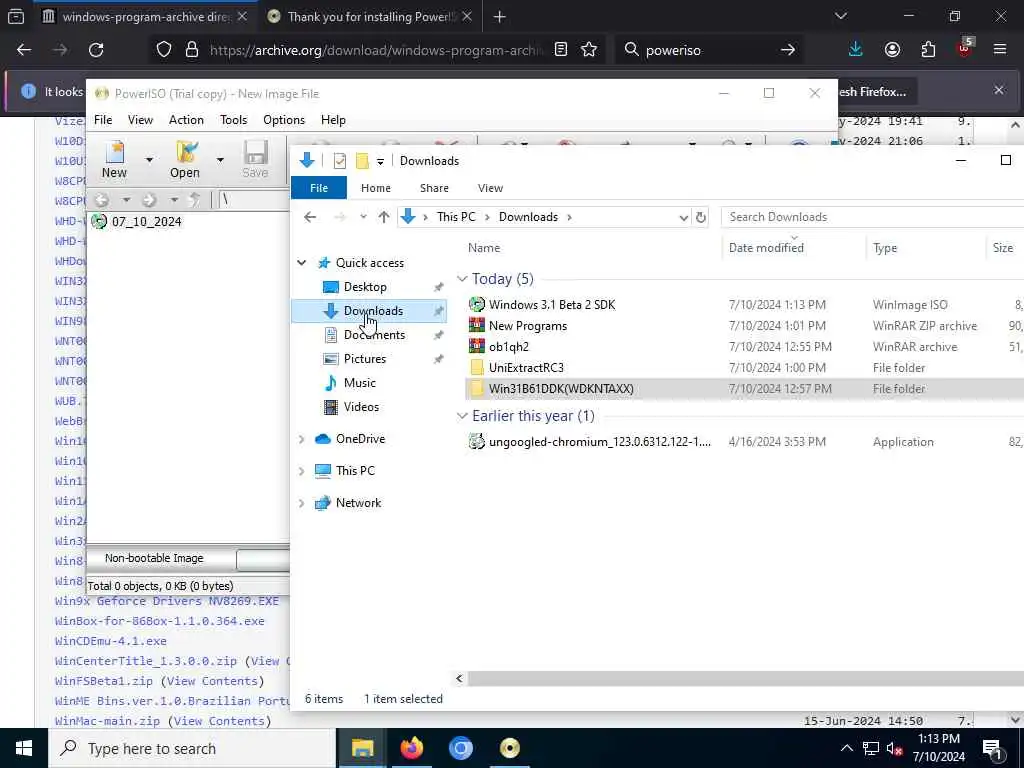This screenshot has width=1024, height=768.
Task: Open Explorer recent locations dropdown
Action: pos(363,217)
